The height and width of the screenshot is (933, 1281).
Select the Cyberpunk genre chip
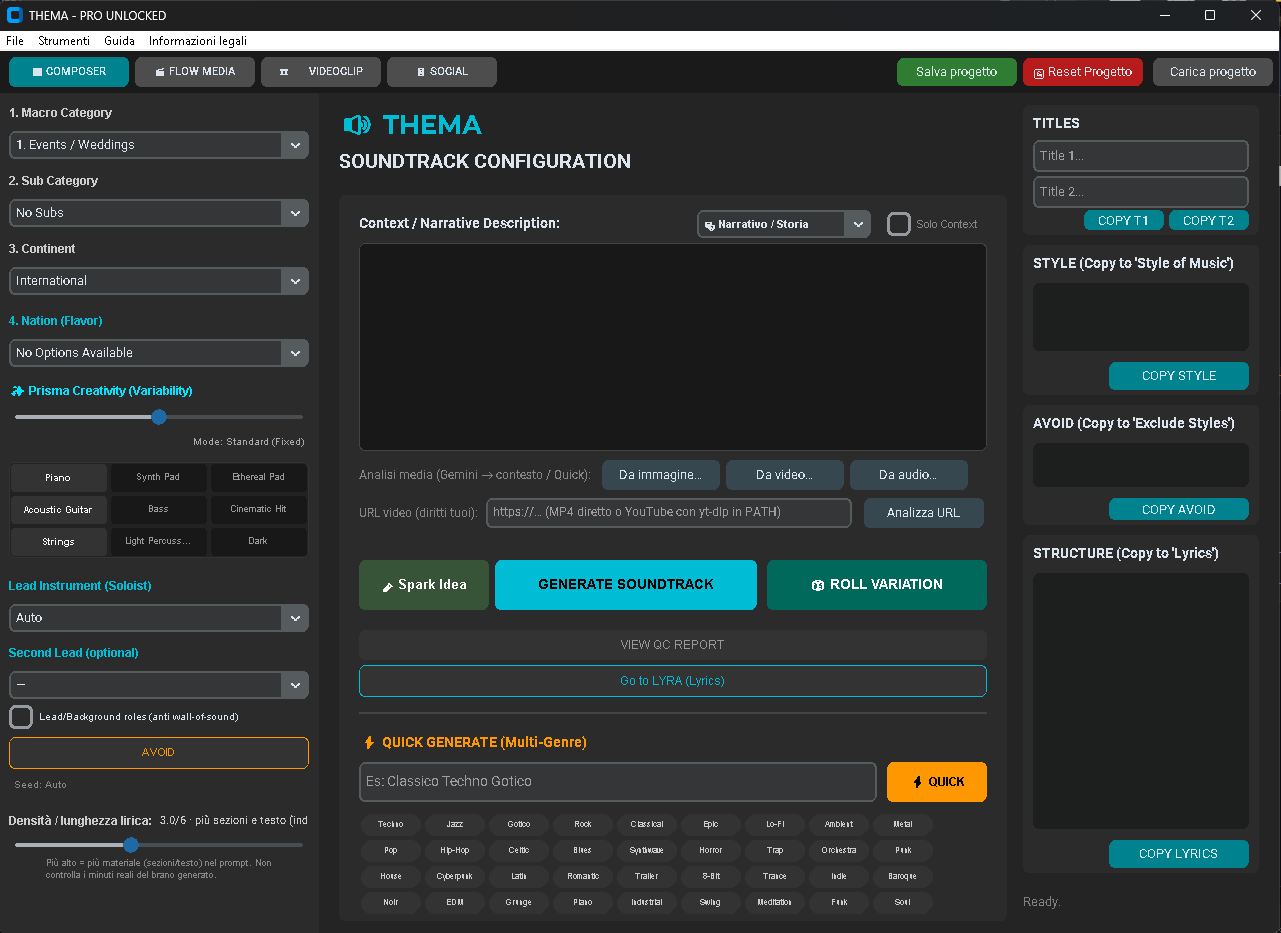(x=455, y=877)
